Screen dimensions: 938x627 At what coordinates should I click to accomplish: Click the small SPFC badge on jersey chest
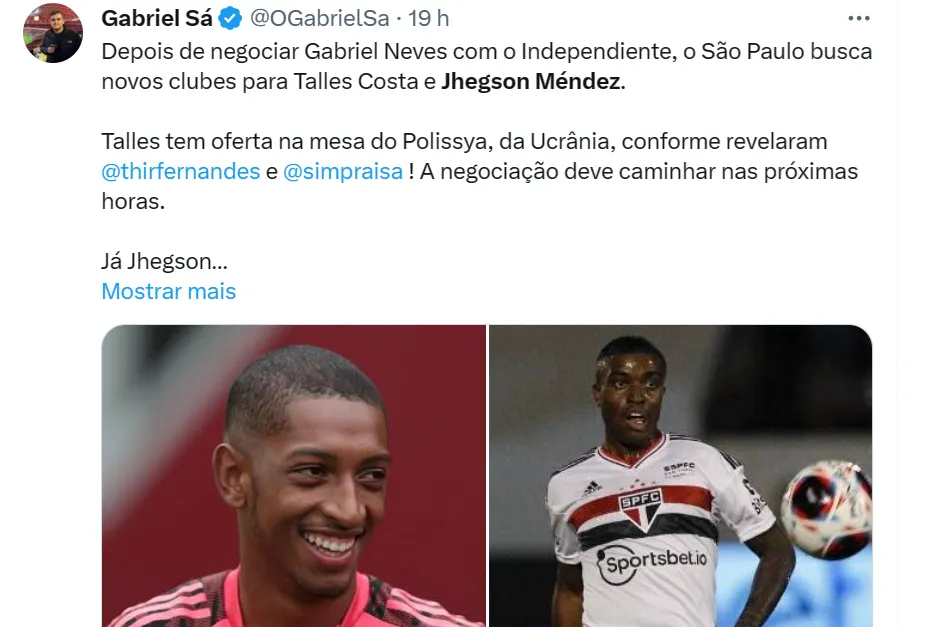point(680,470)
